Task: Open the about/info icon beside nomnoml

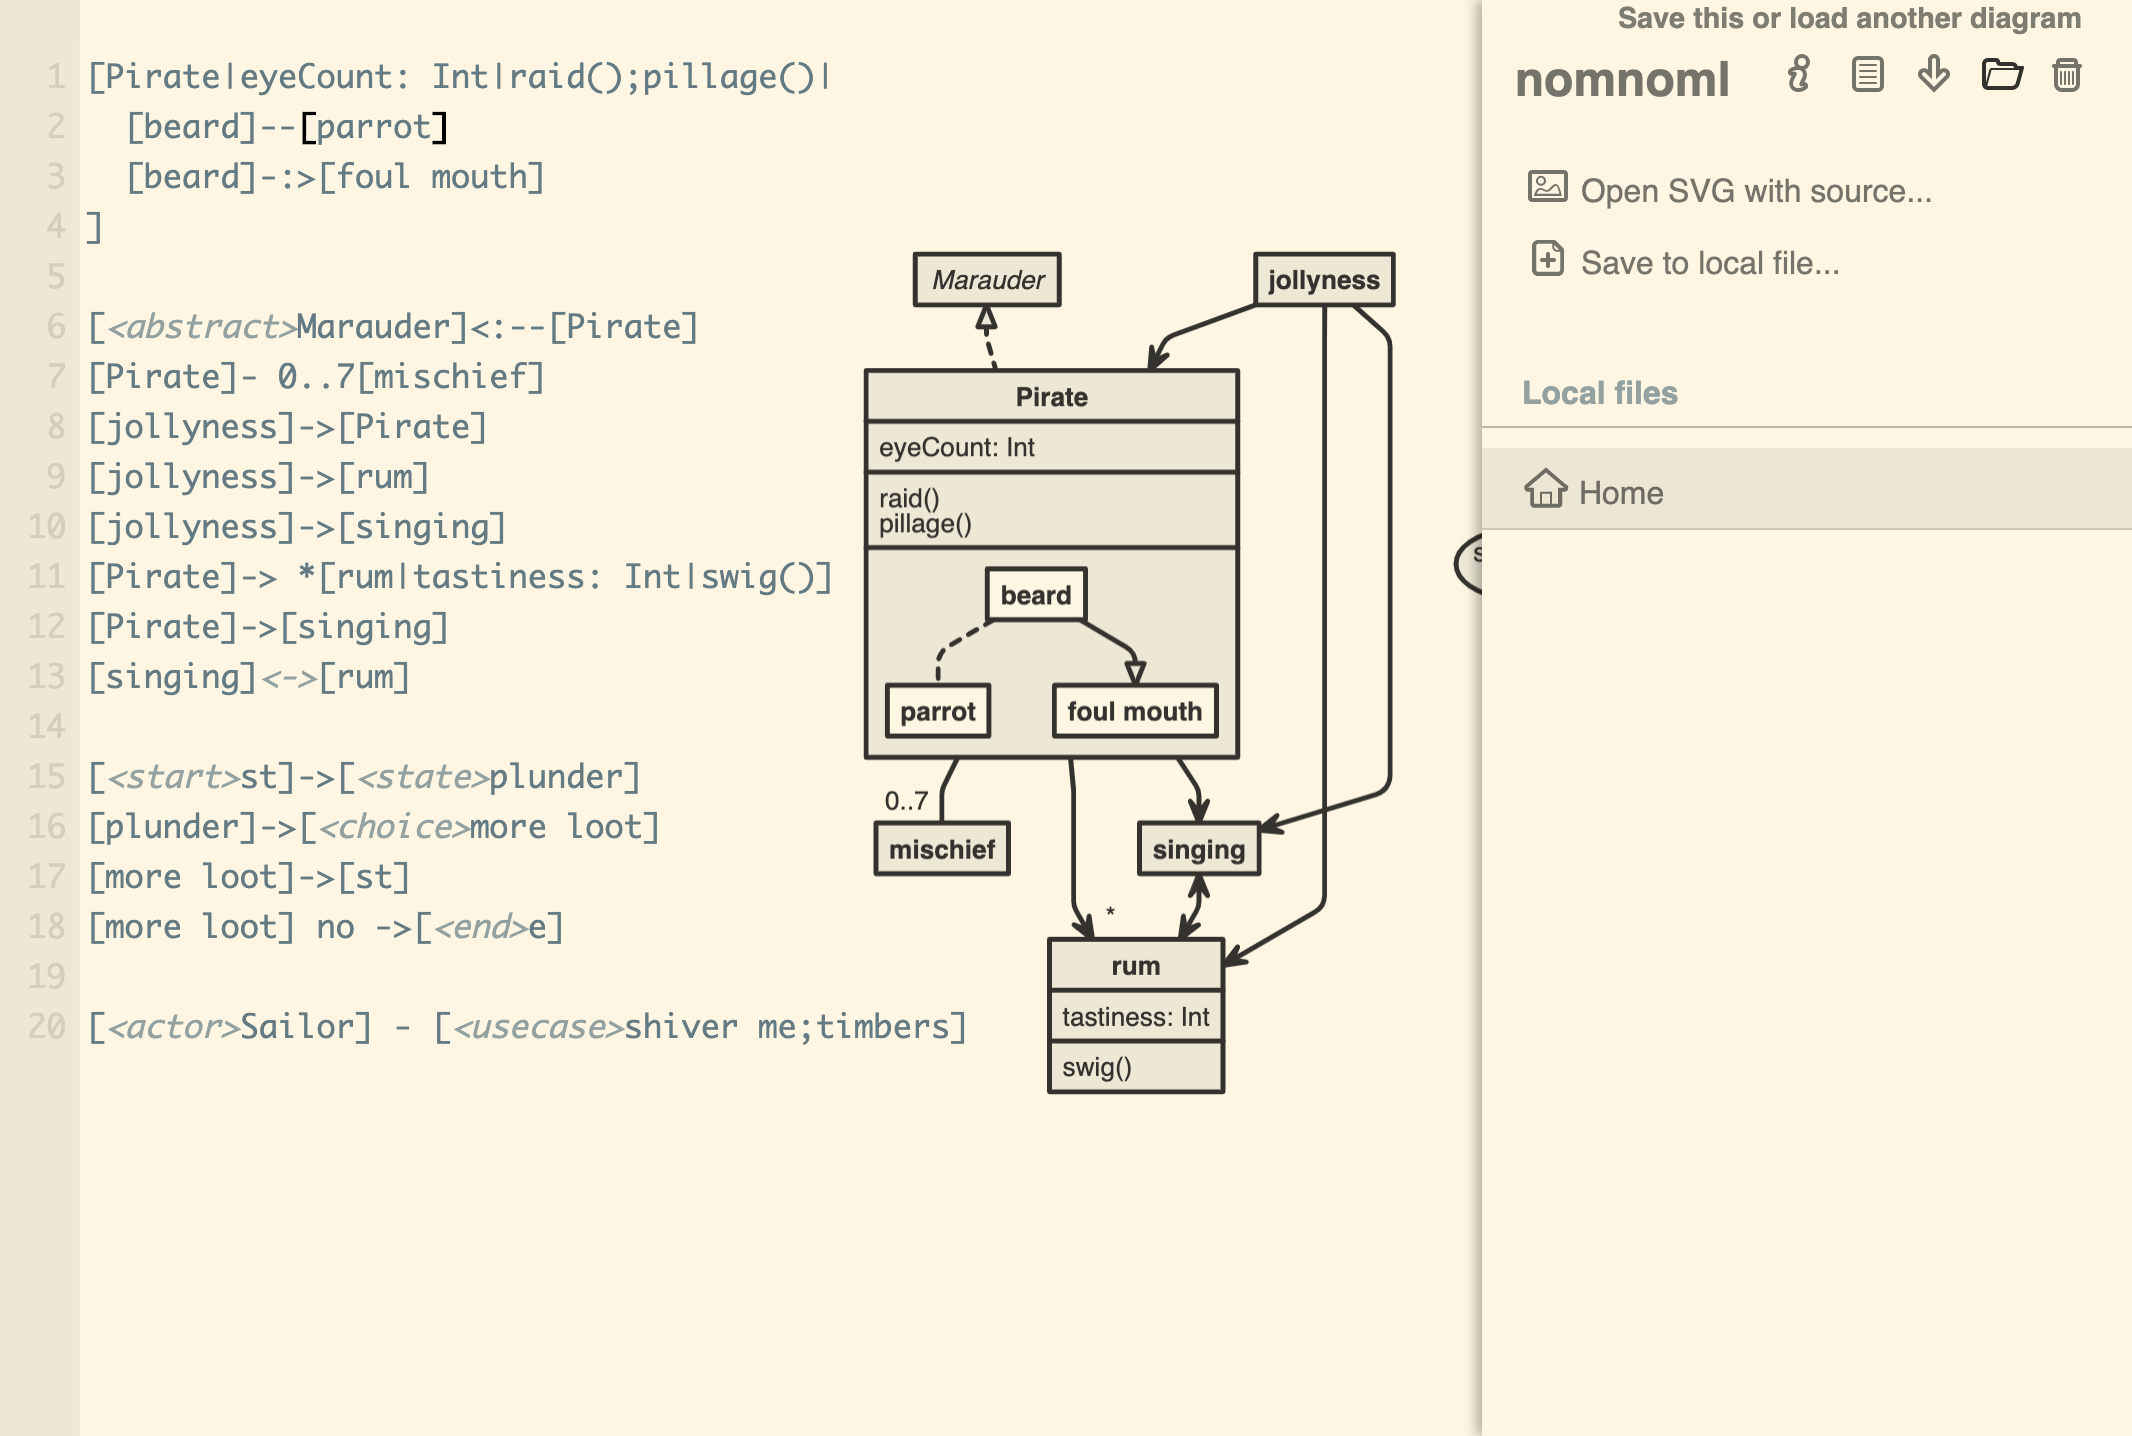Action: click(x=1797, y=76)
